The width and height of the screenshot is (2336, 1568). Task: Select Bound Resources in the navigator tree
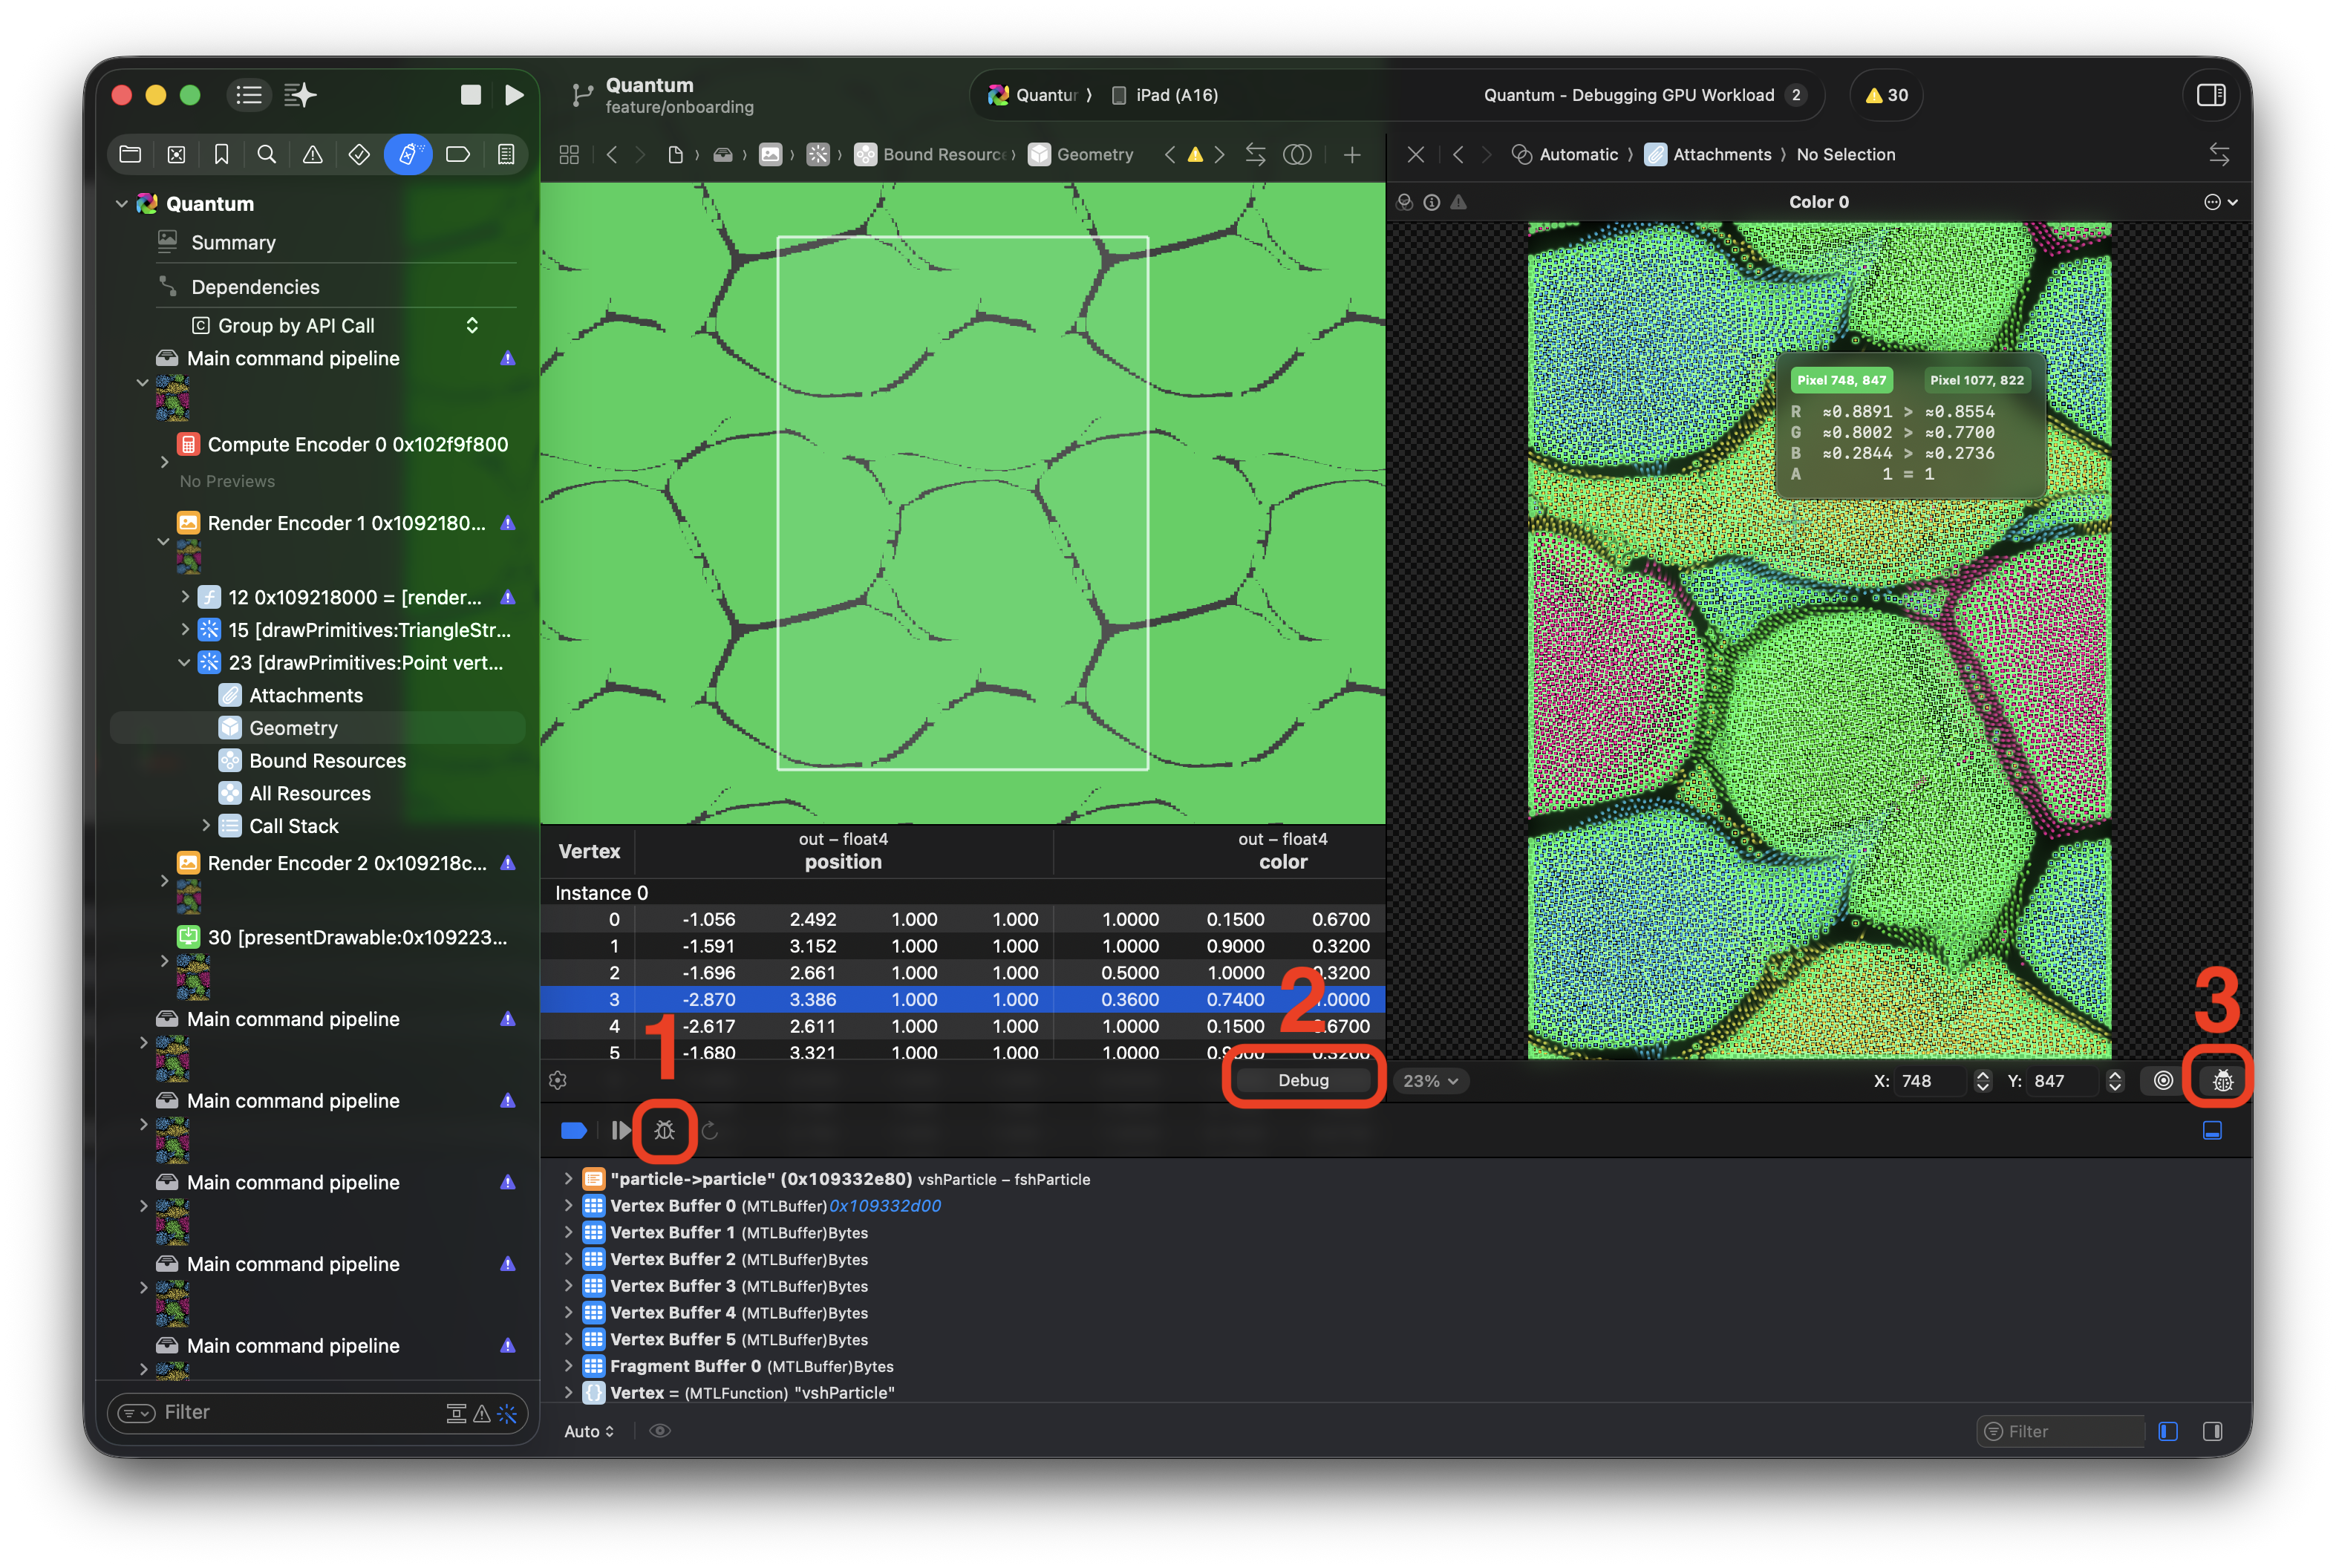(x=327, y=760)
